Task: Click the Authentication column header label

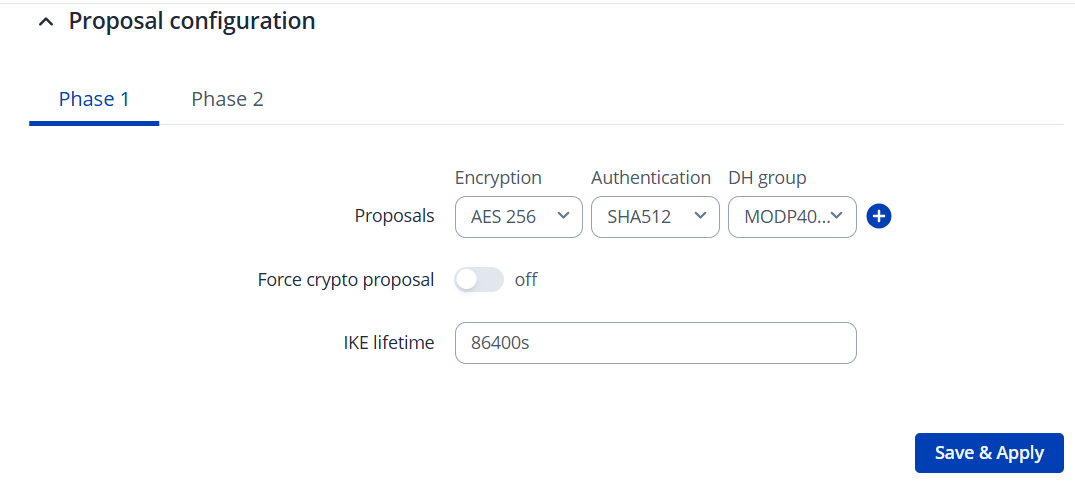Action: click(x=651, y=178)
